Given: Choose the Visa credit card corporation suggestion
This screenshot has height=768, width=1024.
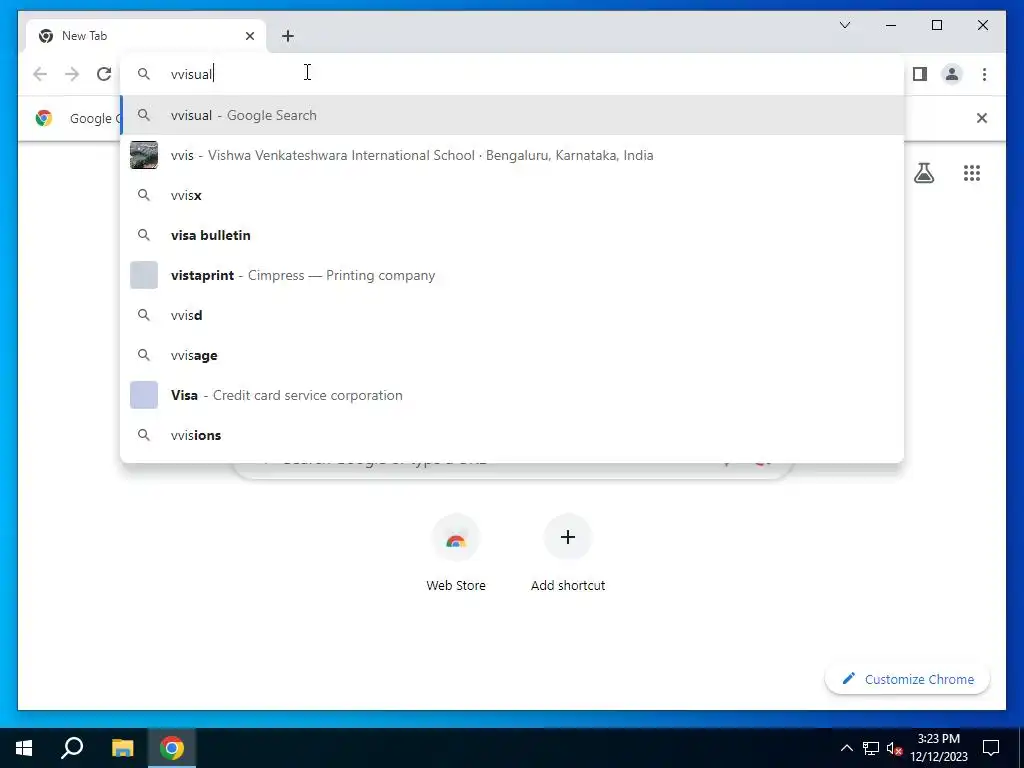Looking at the screenshot, I should pyautogui.click(x=512, y=395).
